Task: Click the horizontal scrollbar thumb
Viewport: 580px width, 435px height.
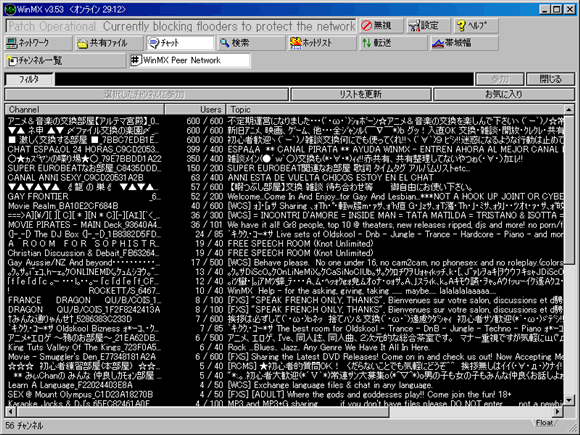Action: [203, 411]
